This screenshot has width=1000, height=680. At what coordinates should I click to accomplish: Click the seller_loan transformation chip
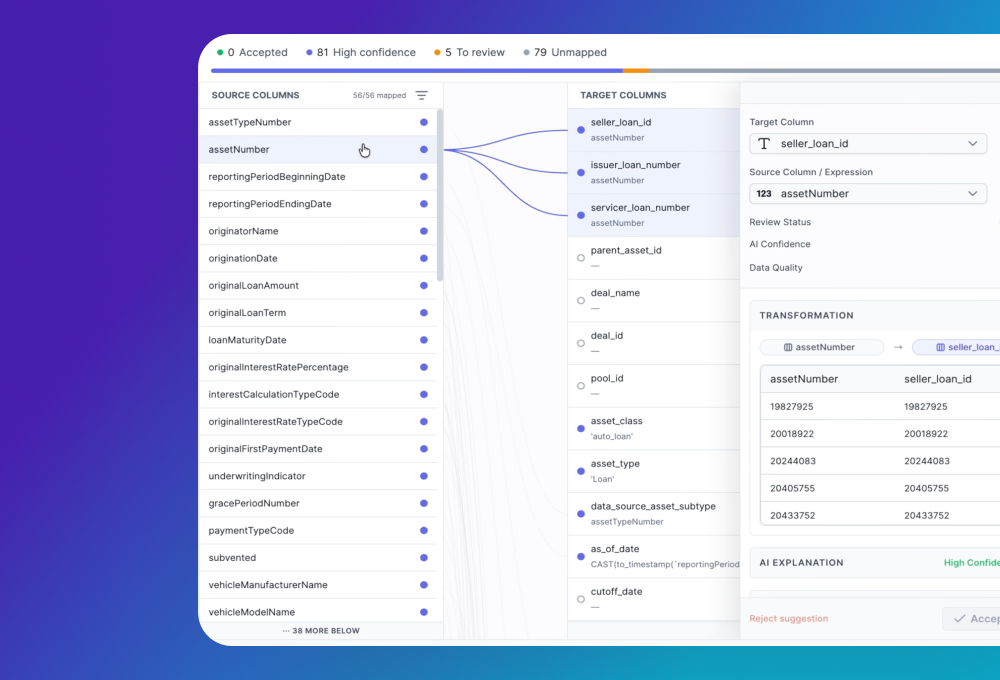click(x=956, y=347)
